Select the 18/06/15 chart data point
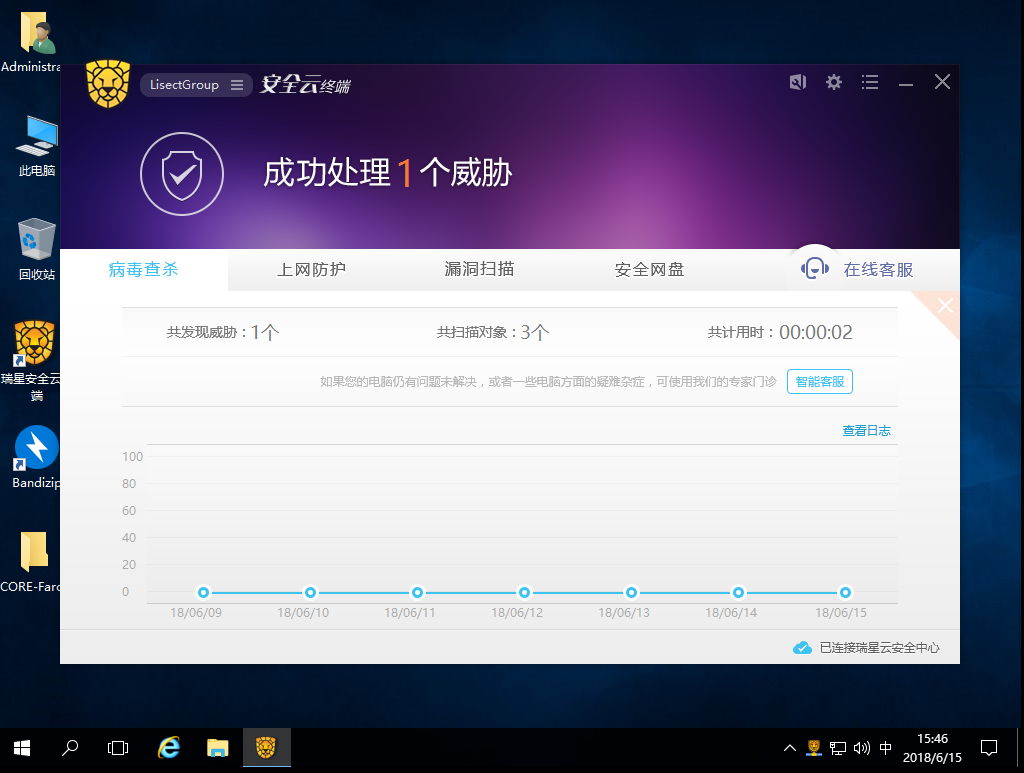The width and height of the screenshot is (1024, 773). coord(845,593)
